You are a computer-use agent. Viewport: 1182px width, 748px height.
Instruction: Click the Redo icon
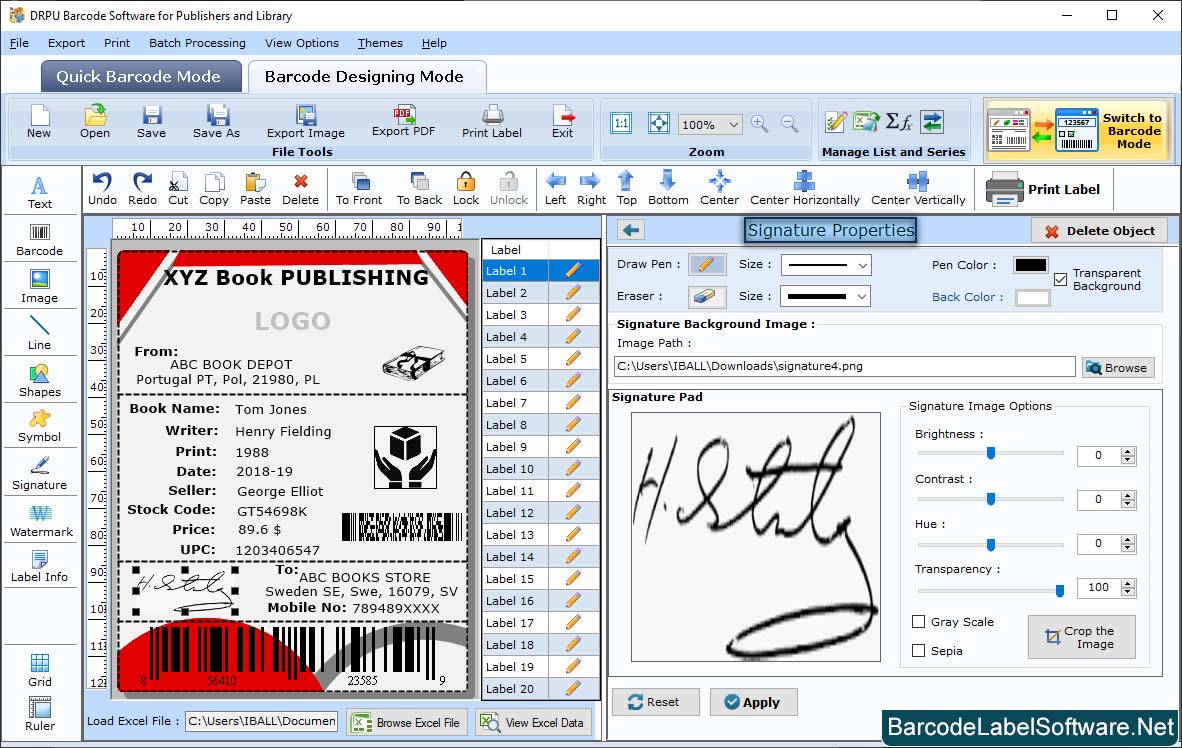pos(142,189)
